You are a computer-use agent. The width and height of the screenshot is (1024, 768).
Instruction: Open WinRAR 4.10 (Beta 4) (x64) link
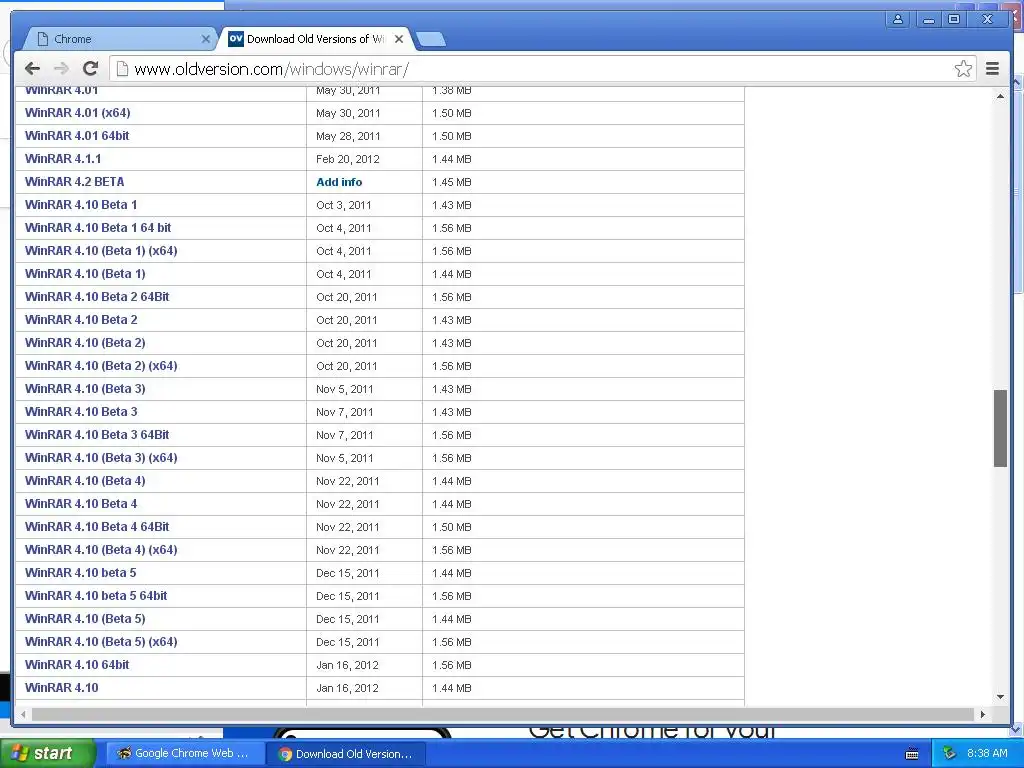point(101,550)
